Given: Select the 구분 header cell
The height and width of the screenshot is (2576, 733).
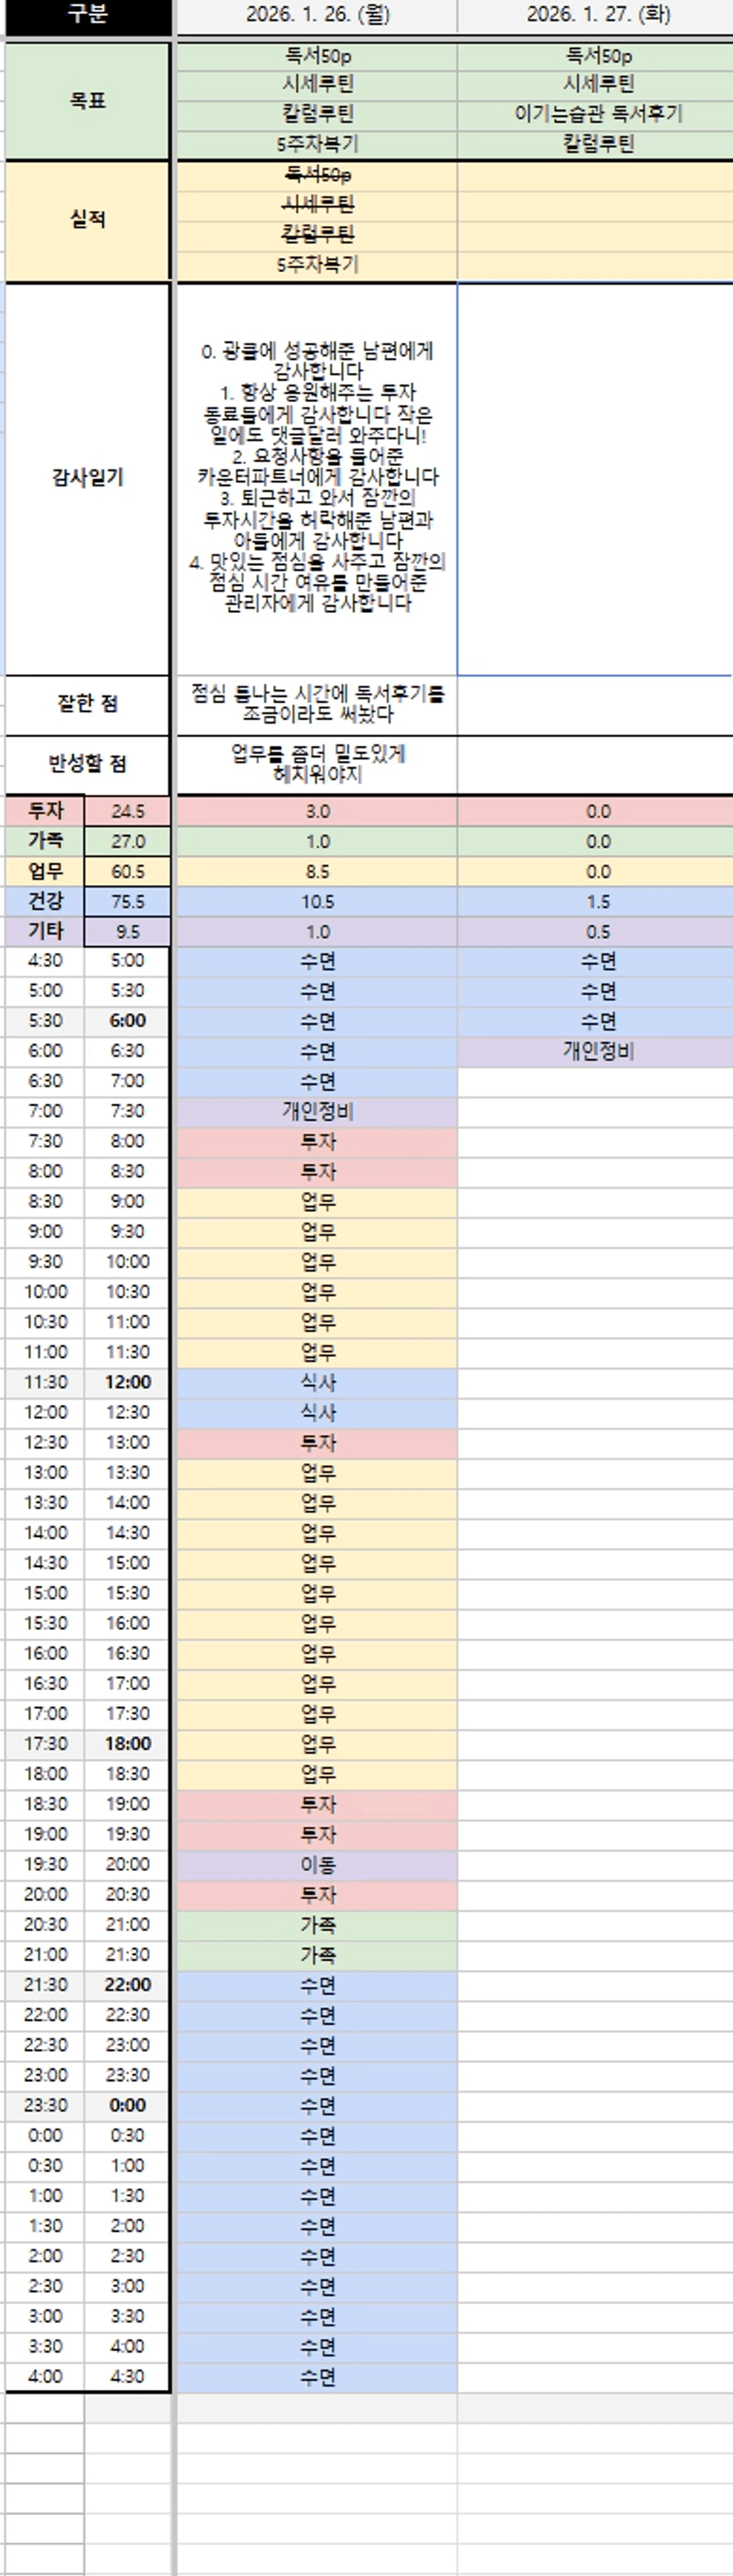Looking at the screenshot, I should tap(87, 15).
